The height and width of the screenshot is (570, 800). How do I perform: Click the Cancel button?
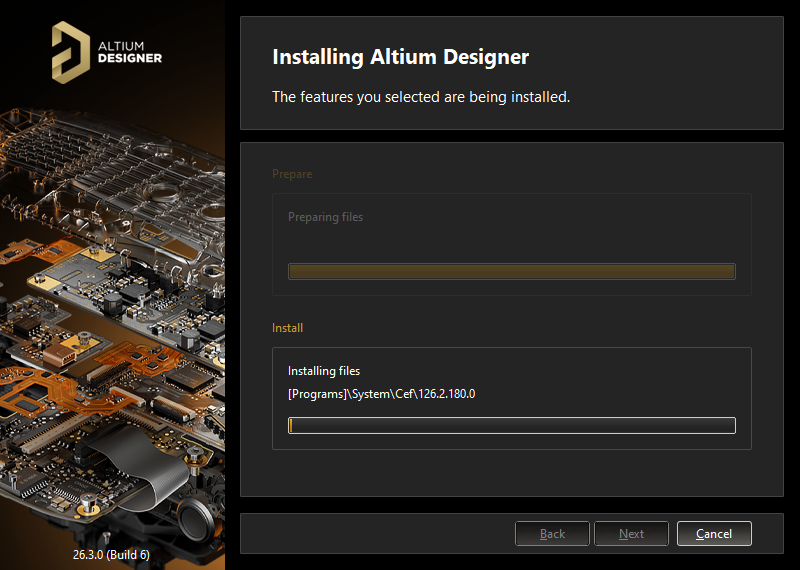714,534
